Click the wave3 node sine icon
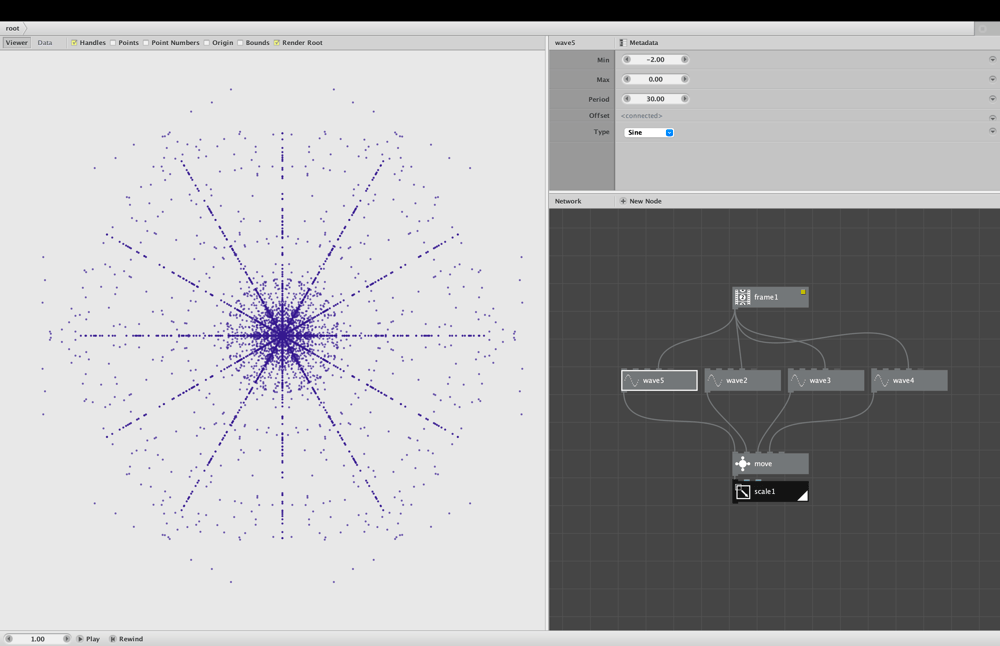1000x646 pixels. click(798, 381)
